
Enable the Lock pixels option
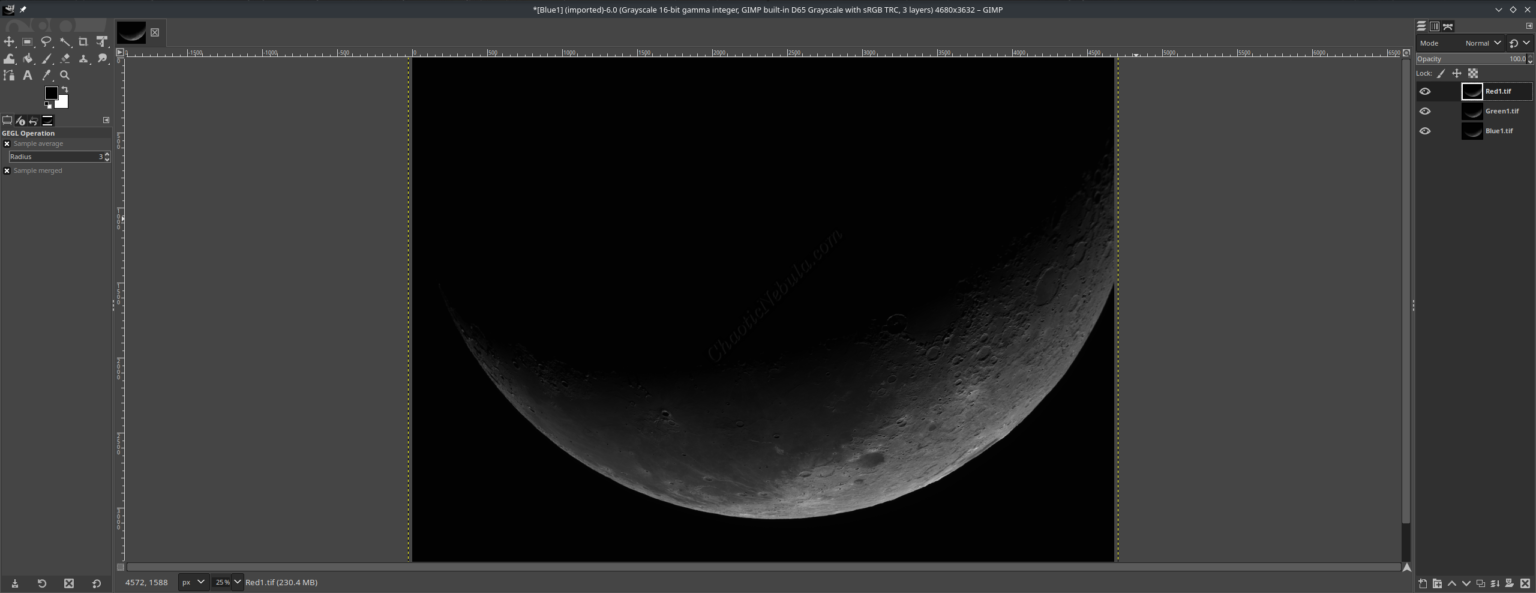tap(1441, 73)
